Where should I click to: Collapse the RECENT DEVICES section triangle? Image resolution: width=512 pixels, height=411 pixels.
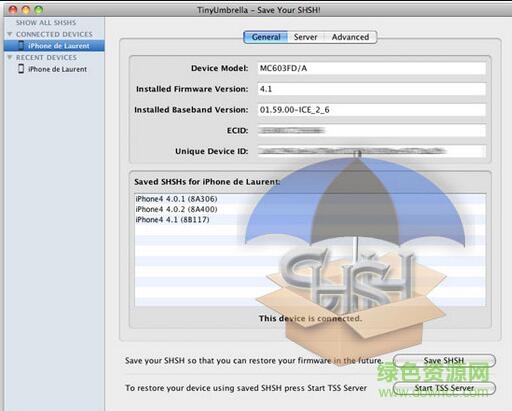[10, 57]
